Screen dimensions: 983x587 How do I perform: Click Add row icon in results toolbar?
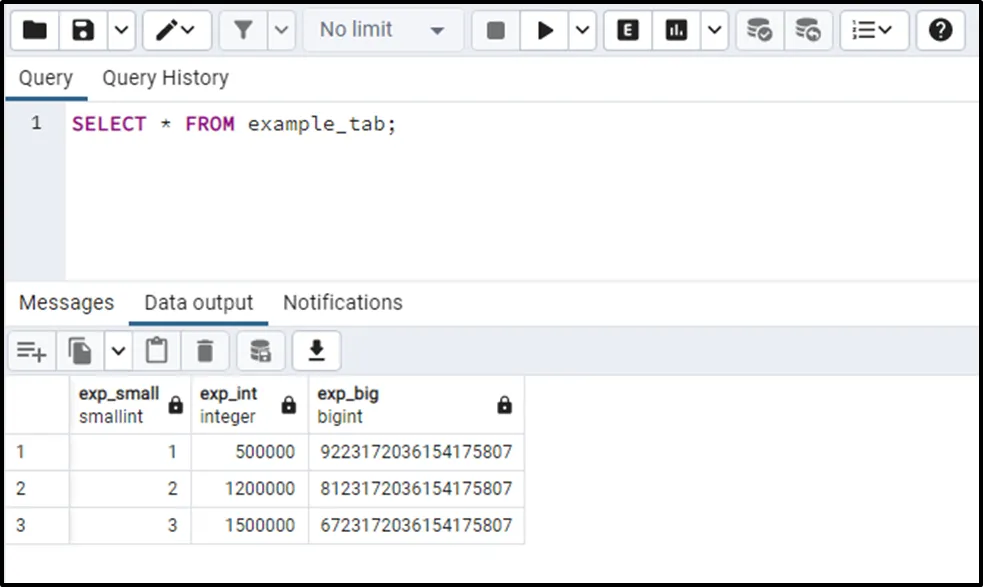pyautogui.click(x=31, y=351)
